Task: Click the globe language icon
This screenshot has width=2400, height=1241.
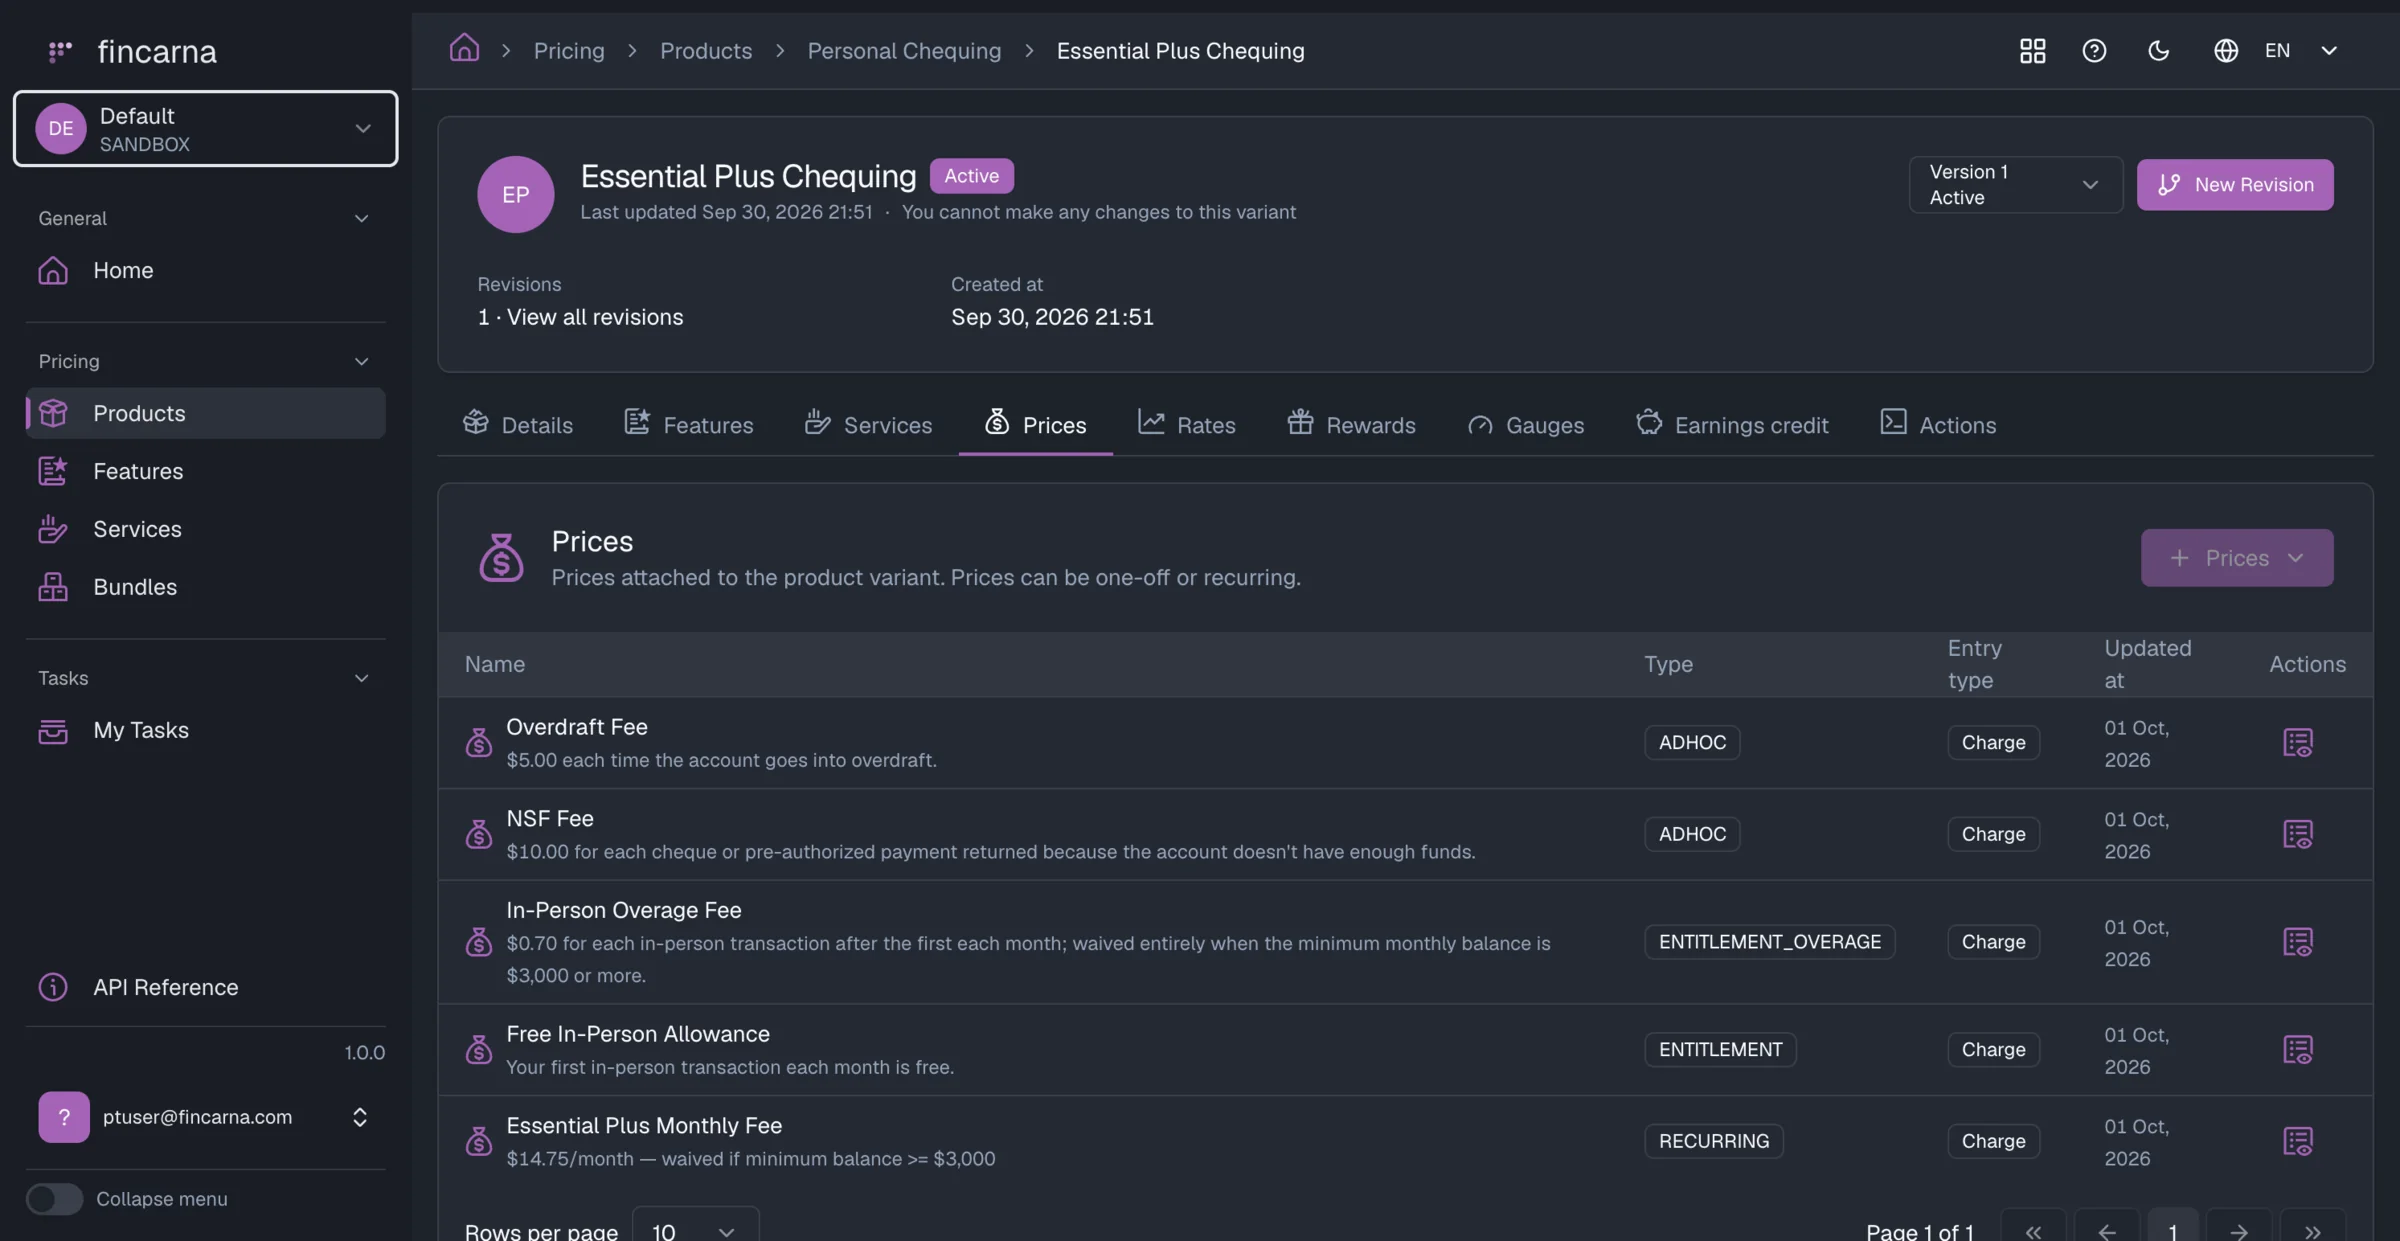Action: point(2225,50)
